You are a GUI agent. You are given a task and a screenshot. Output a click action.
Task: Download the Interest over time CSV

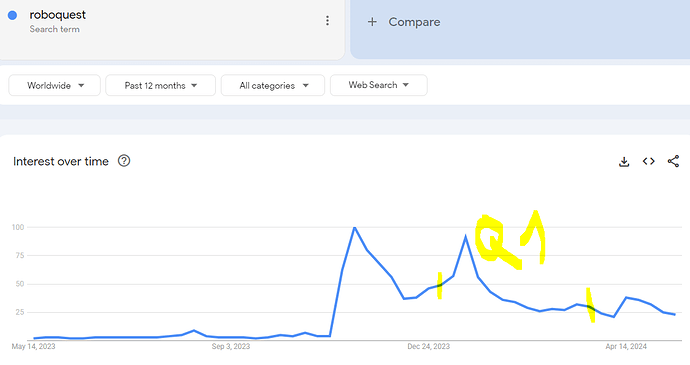[x=624, y=162]
